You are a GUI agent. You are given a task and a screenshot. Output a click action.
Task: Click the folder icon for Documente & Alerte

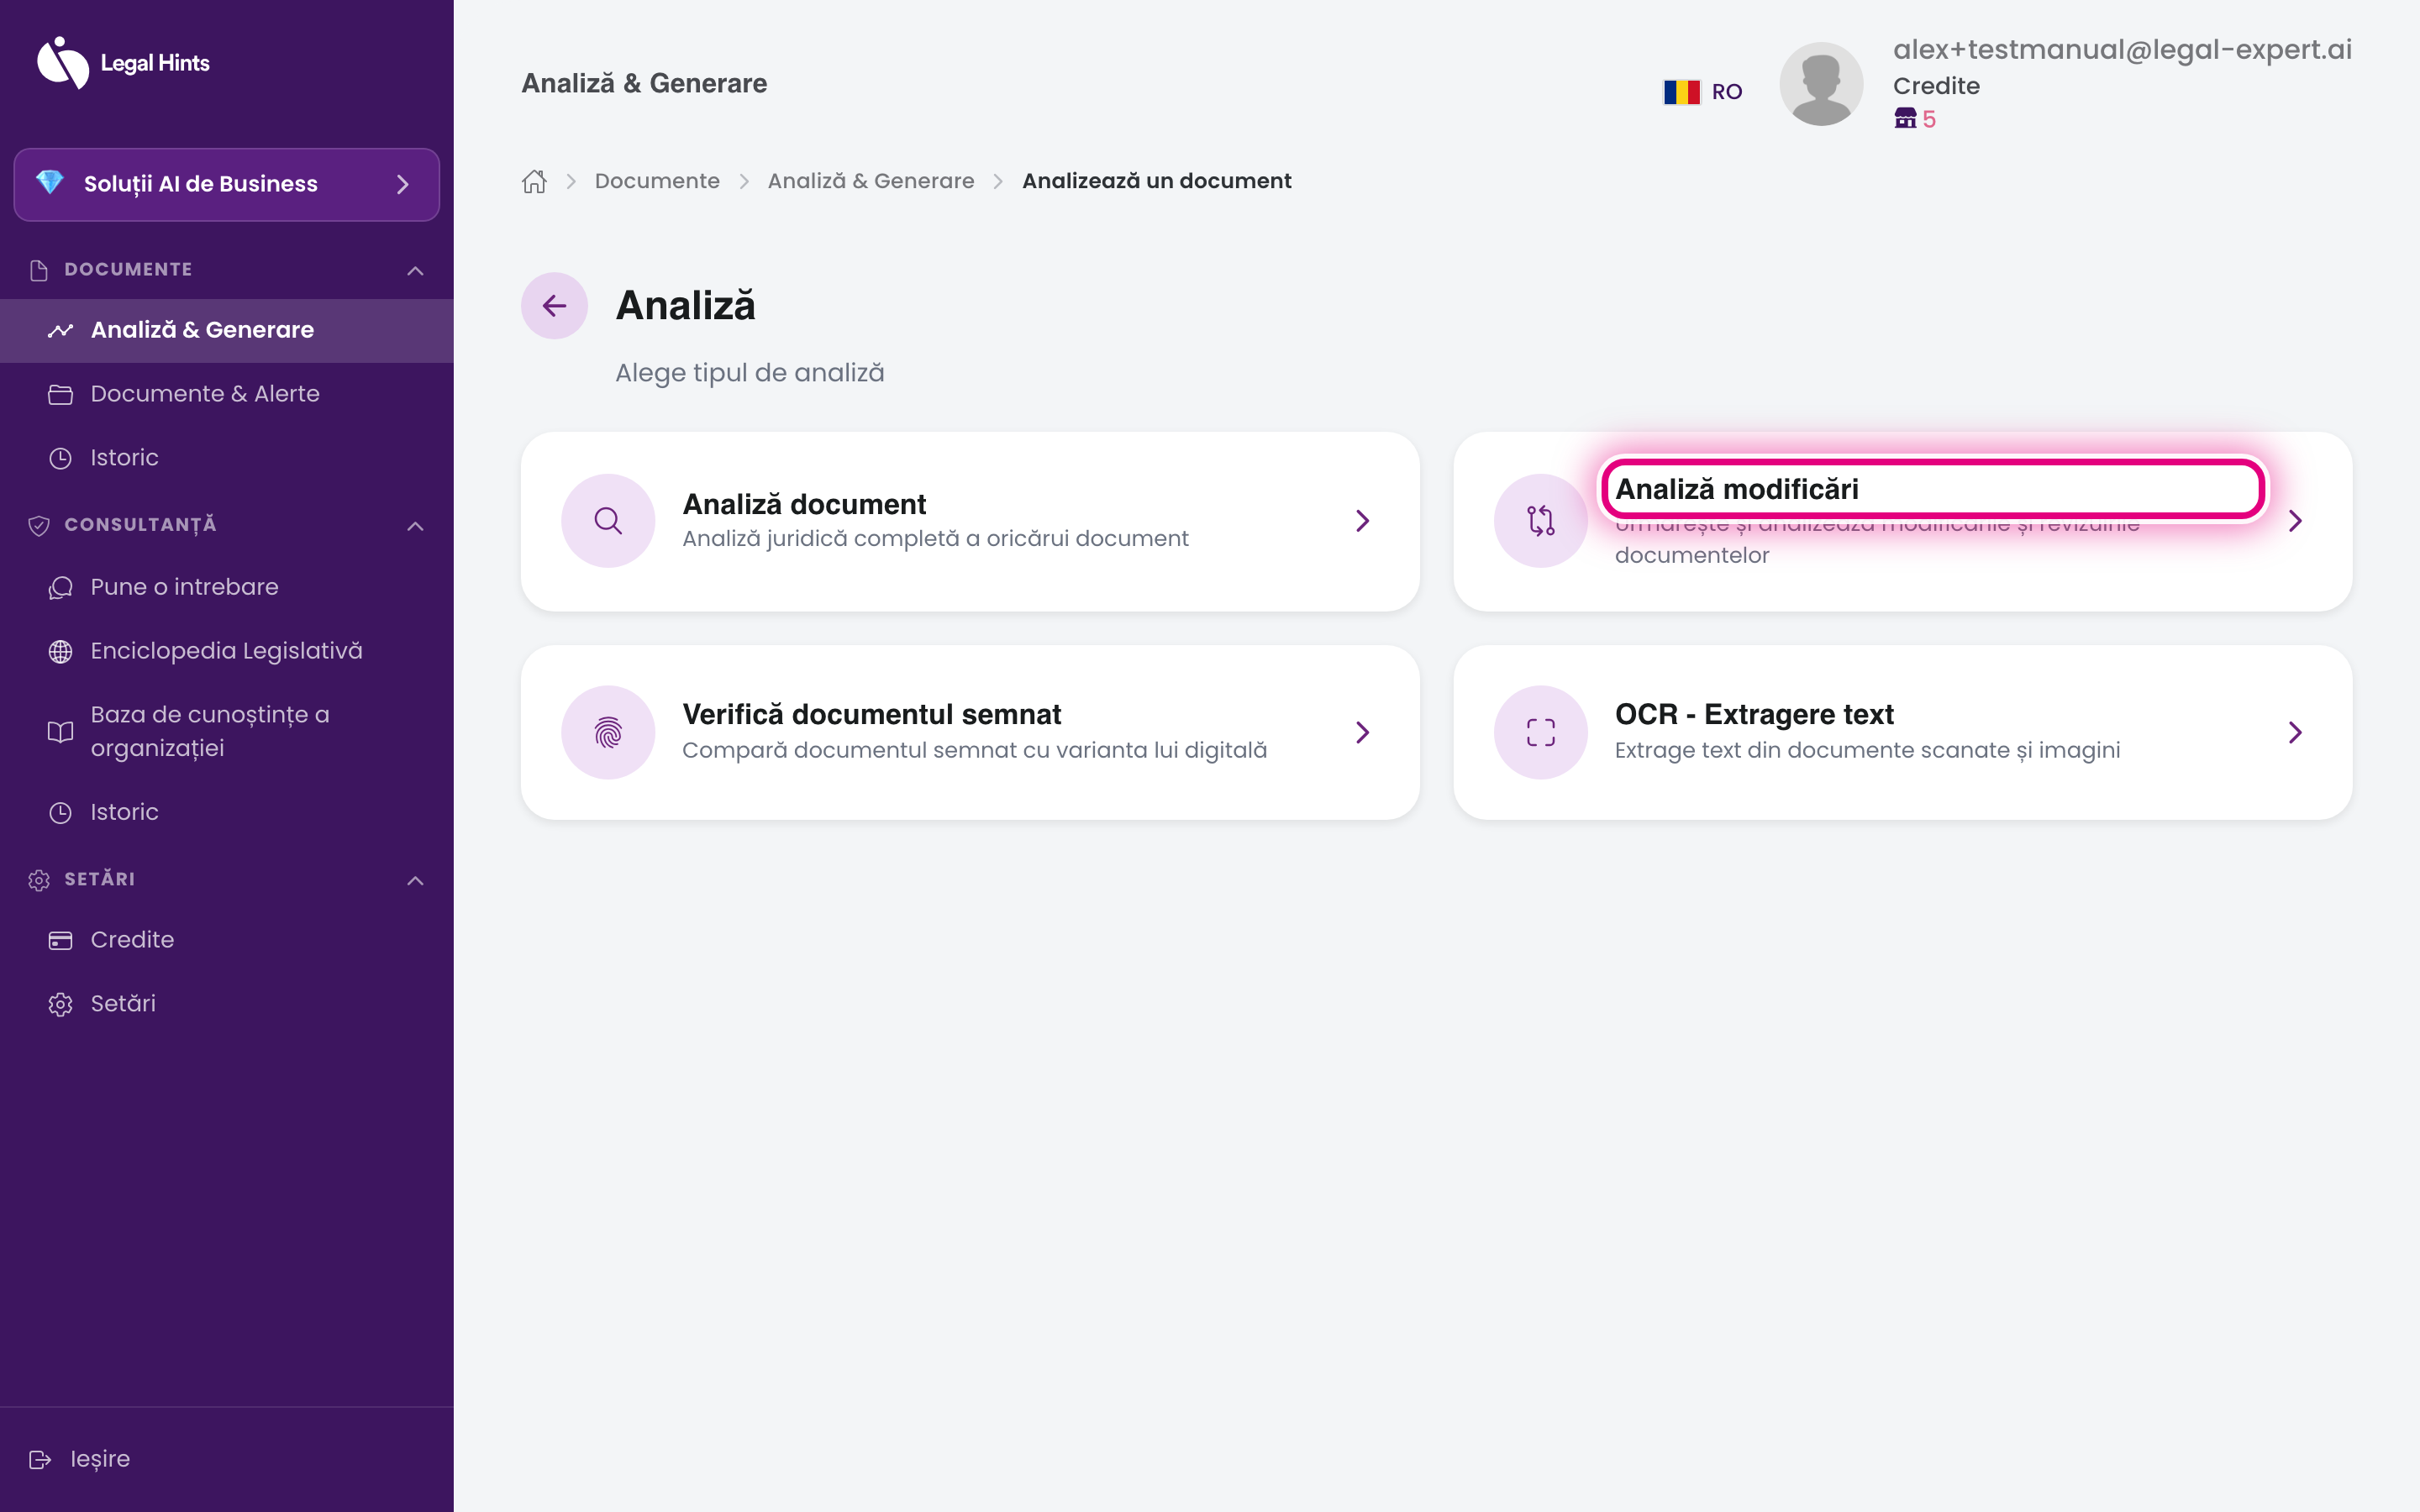click(x=60, y=394)
